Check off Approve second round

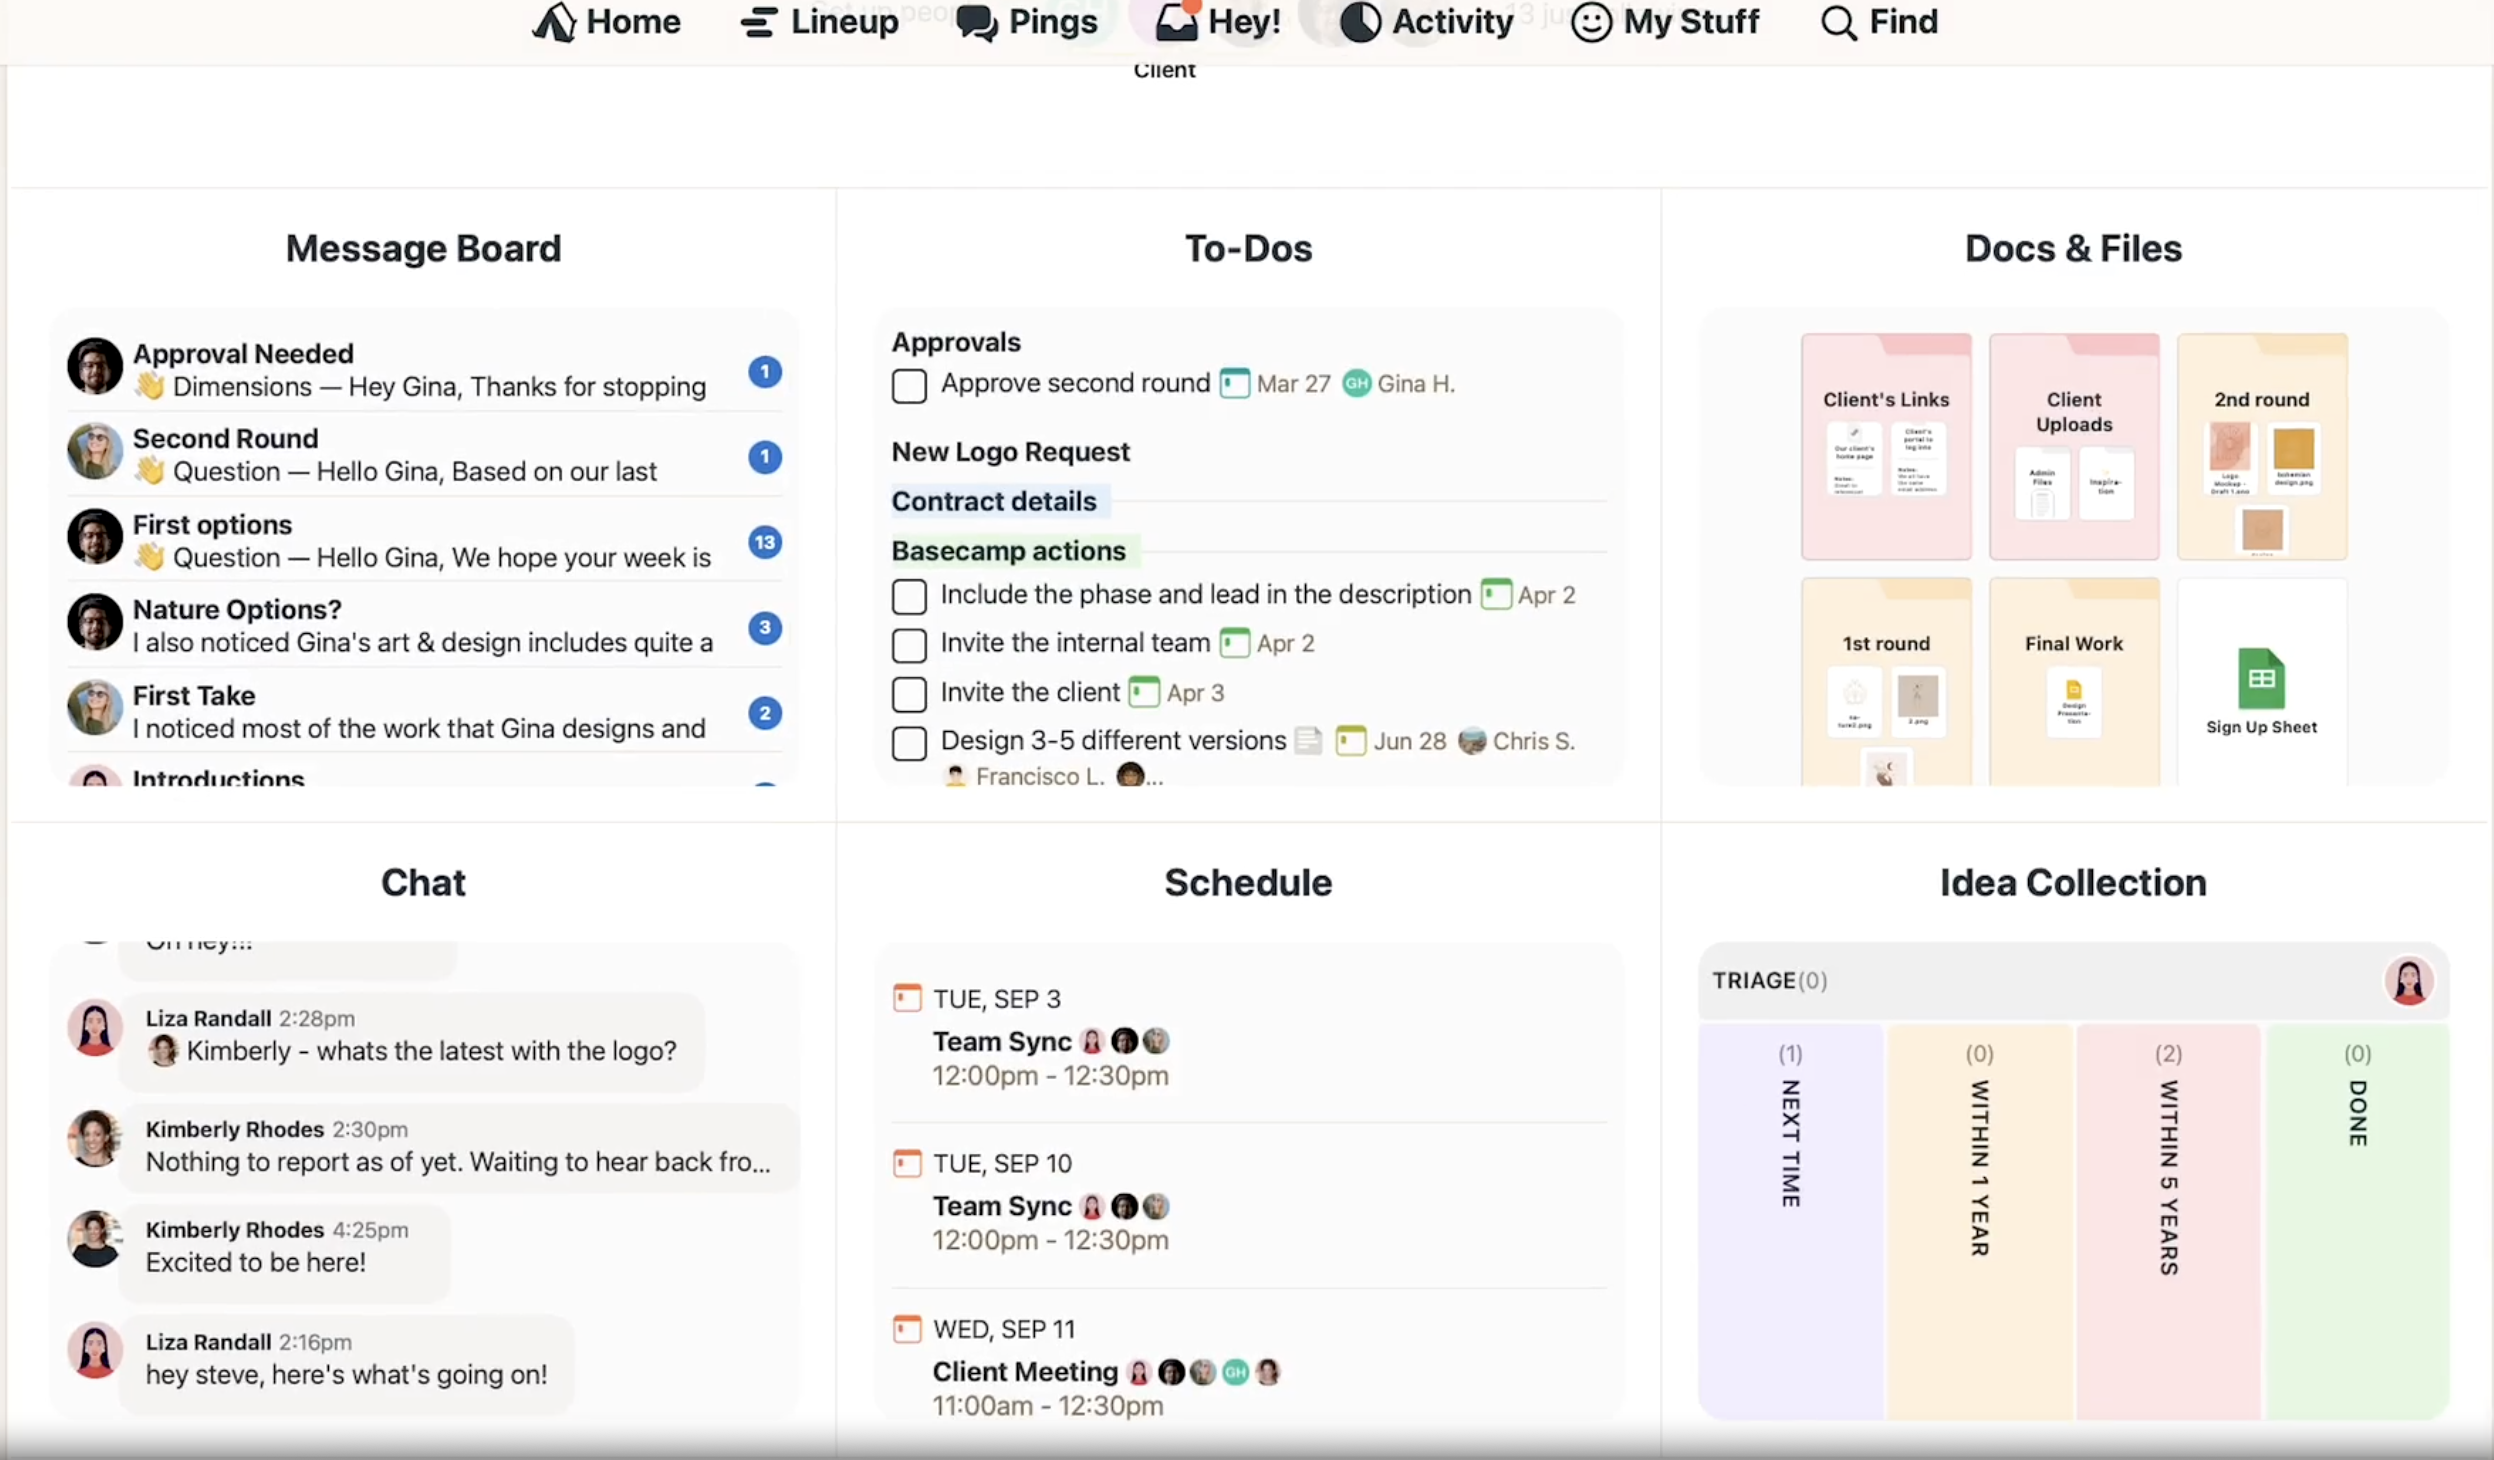pos(908,386)
